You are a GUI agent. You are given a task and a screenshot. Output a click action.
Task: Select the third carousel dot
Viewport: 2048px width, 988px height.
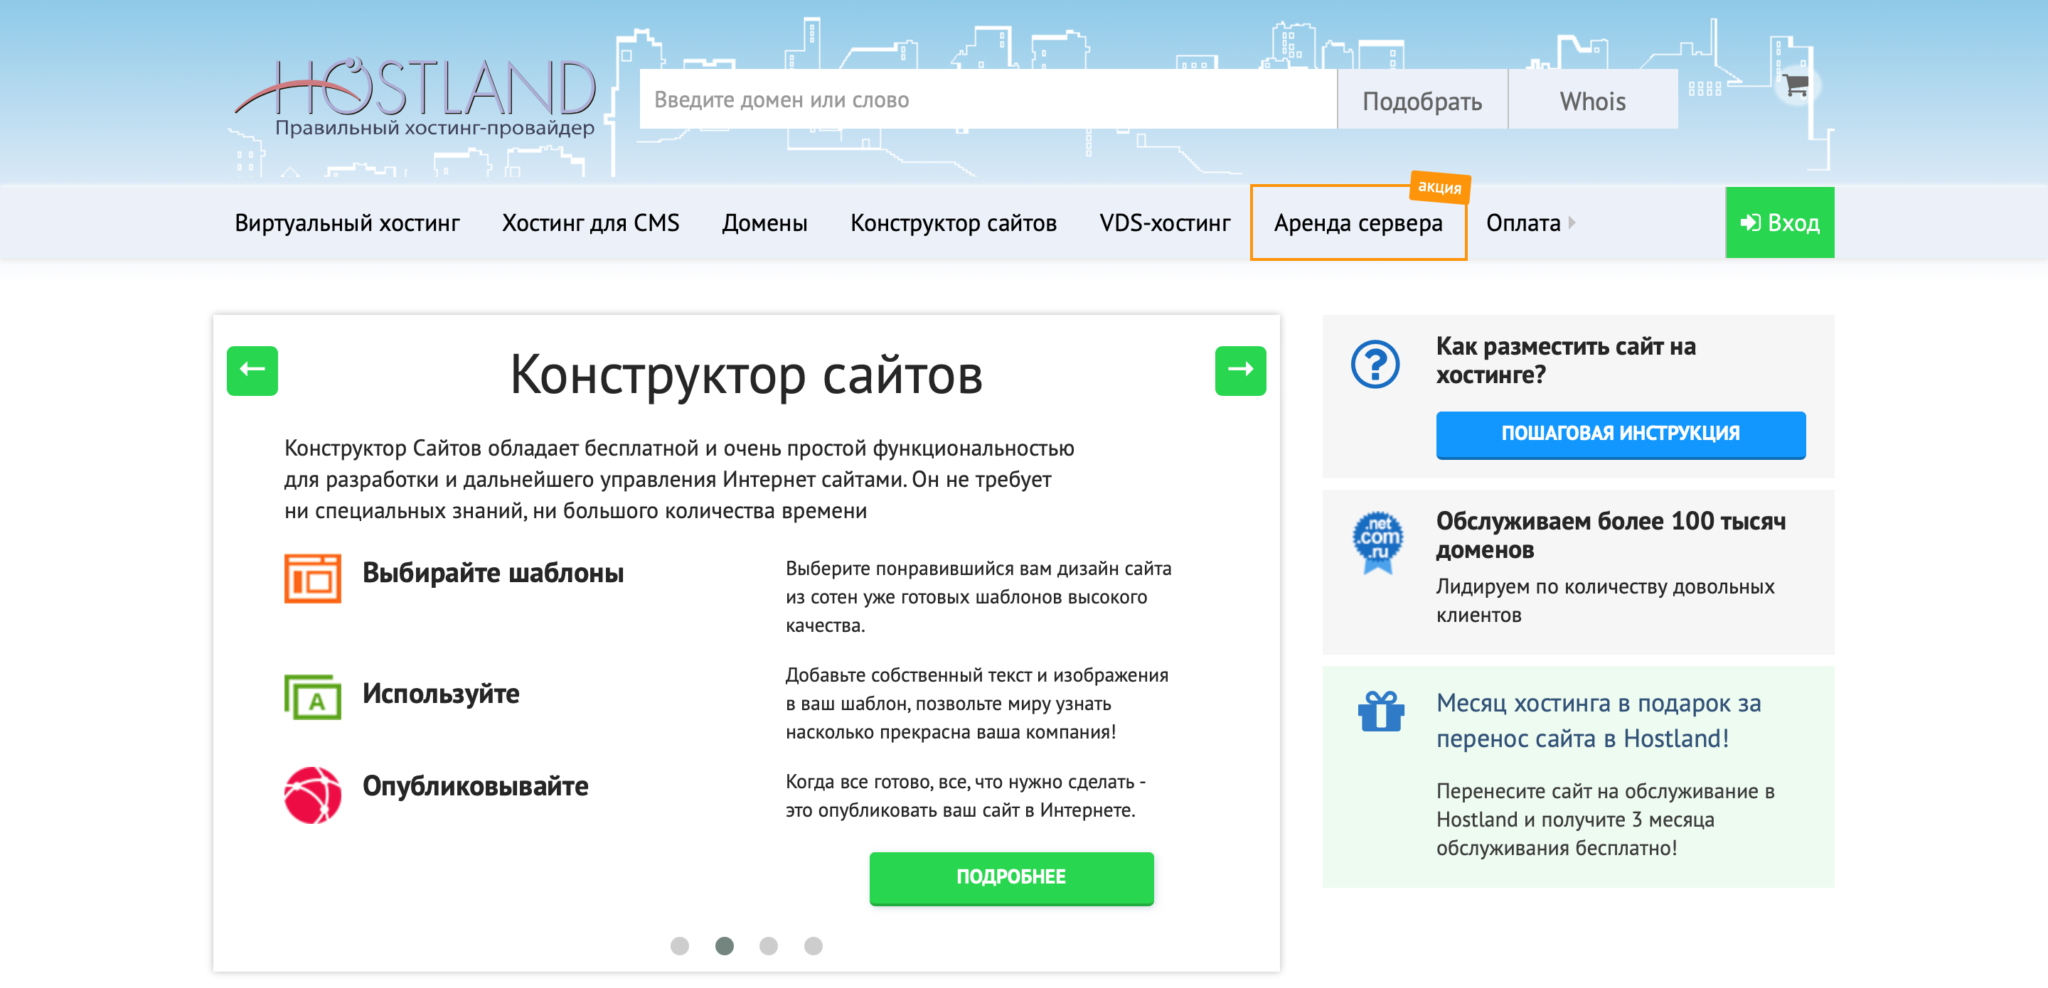click(769, 946)
